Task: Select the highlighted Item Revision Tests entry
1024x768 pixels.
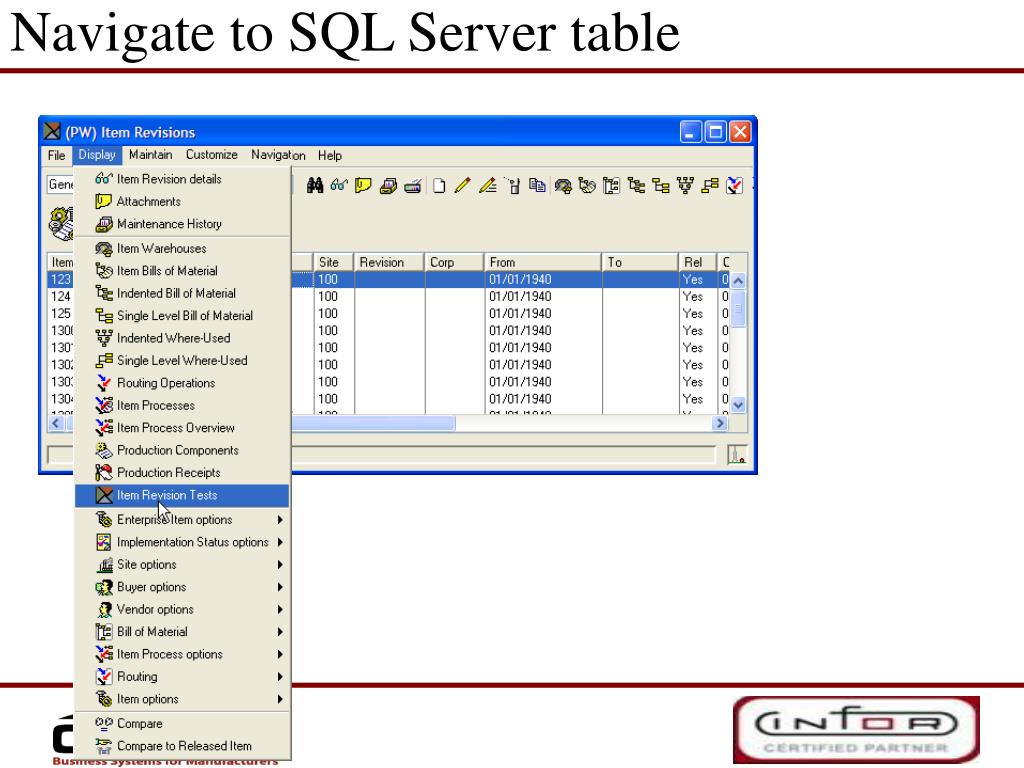Action: click(x=182, y=495)
